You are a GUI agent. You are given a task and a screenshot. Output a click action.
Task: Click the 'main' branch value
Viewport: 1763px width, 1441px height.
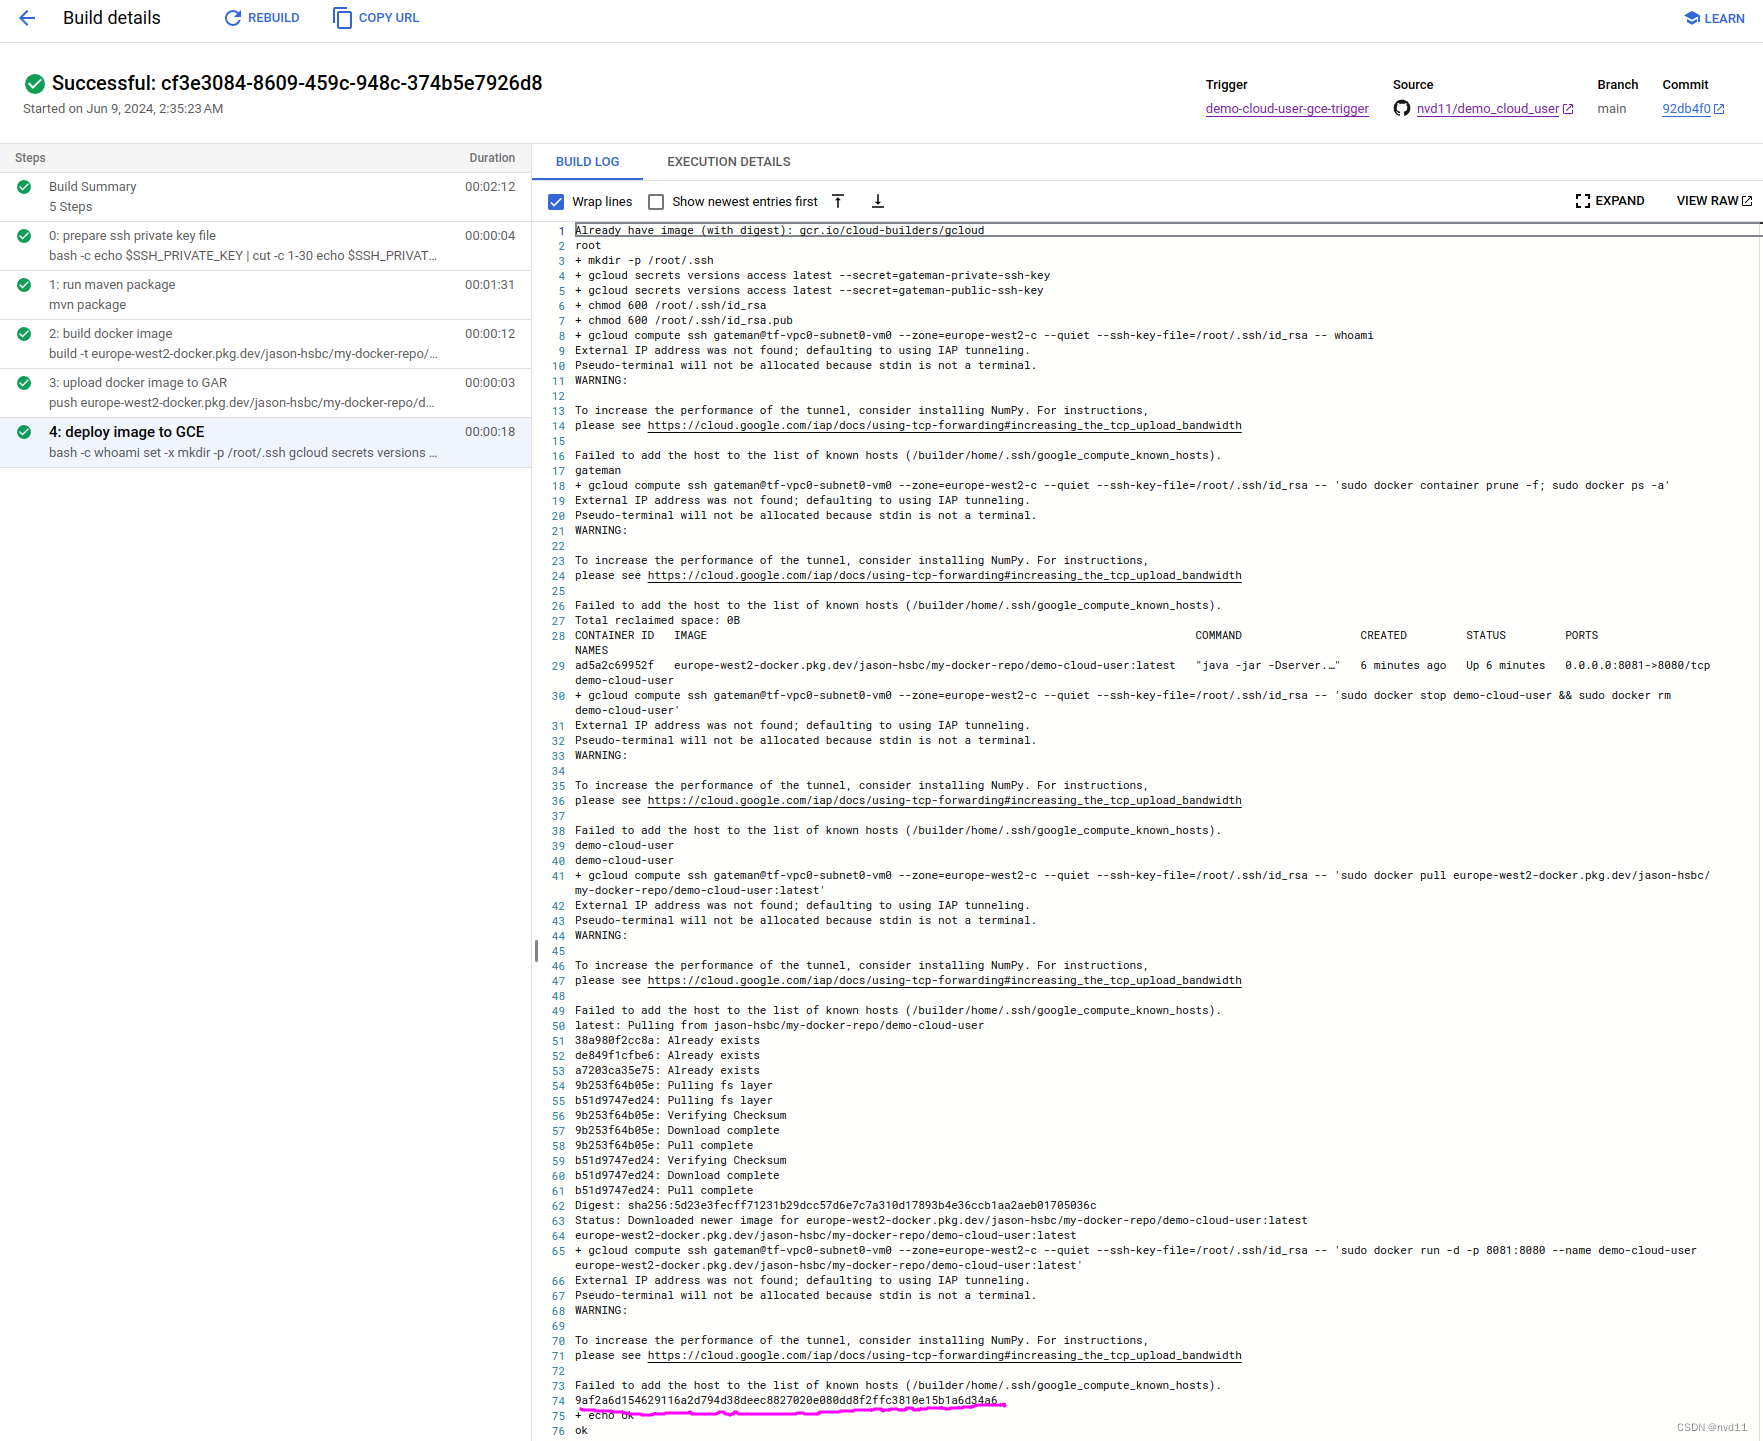click(x=1611, y=109)
